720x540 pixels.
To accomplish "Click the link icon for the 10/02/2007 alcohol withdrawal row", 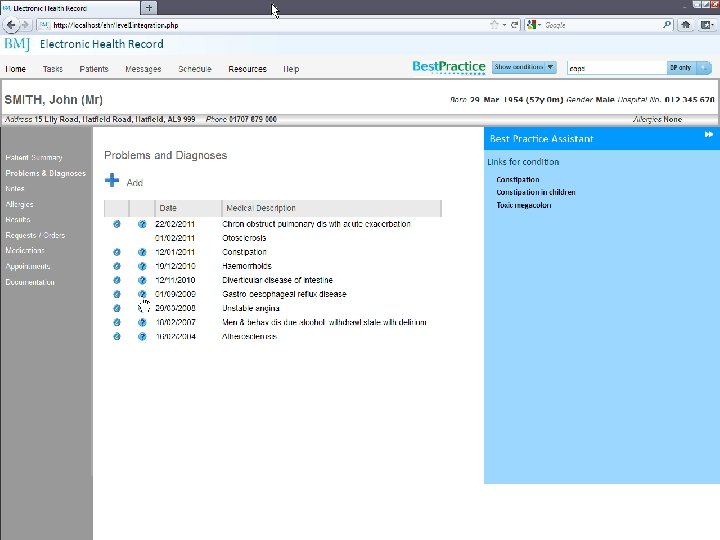I will 117,322.
